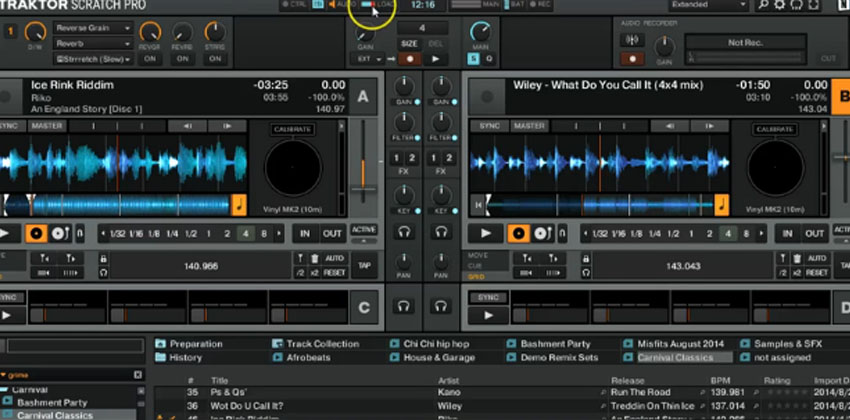The image size is (850, 420).
Task: Open the Reverse Grain effect dropdown
Action: (93, 28)
